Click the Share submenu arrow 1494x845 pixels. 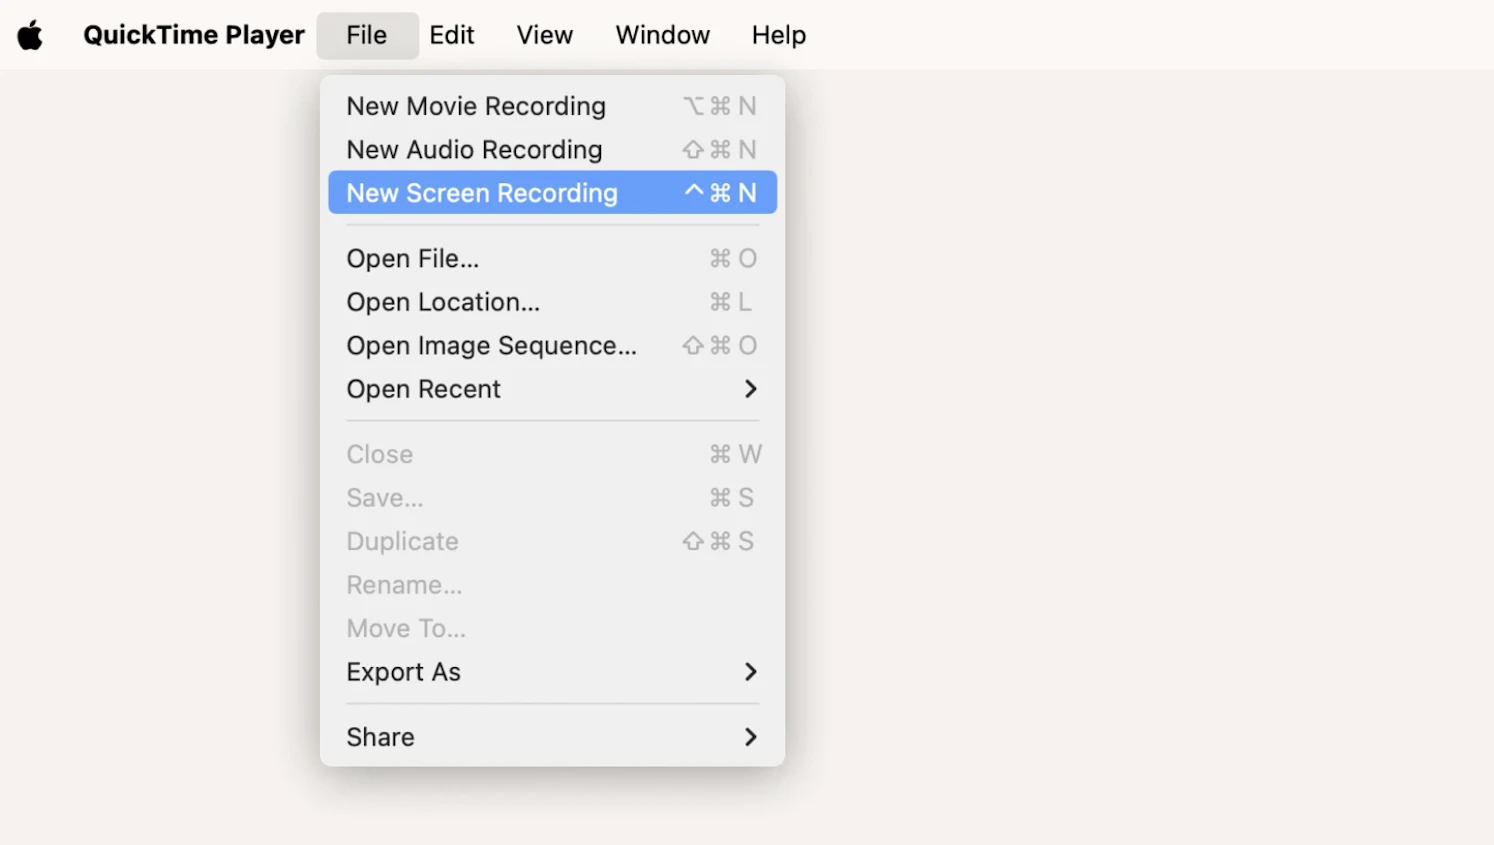751,737
